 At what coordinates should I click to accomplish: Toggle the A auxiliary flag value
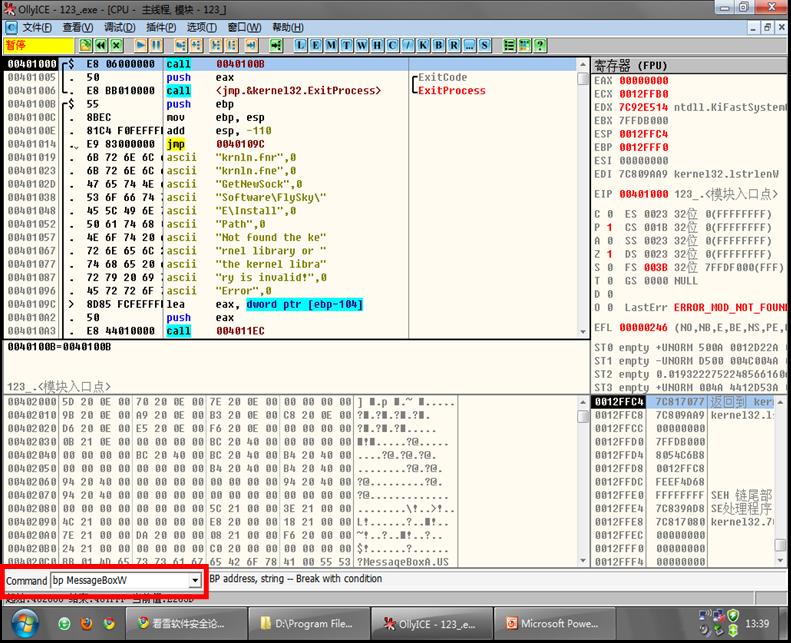point(609,241)
